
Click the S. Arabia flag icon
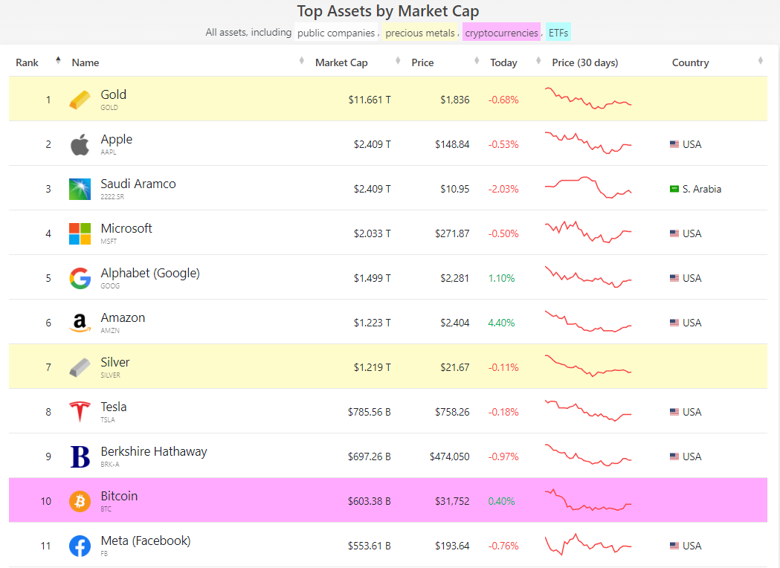[x=674, y=189]
